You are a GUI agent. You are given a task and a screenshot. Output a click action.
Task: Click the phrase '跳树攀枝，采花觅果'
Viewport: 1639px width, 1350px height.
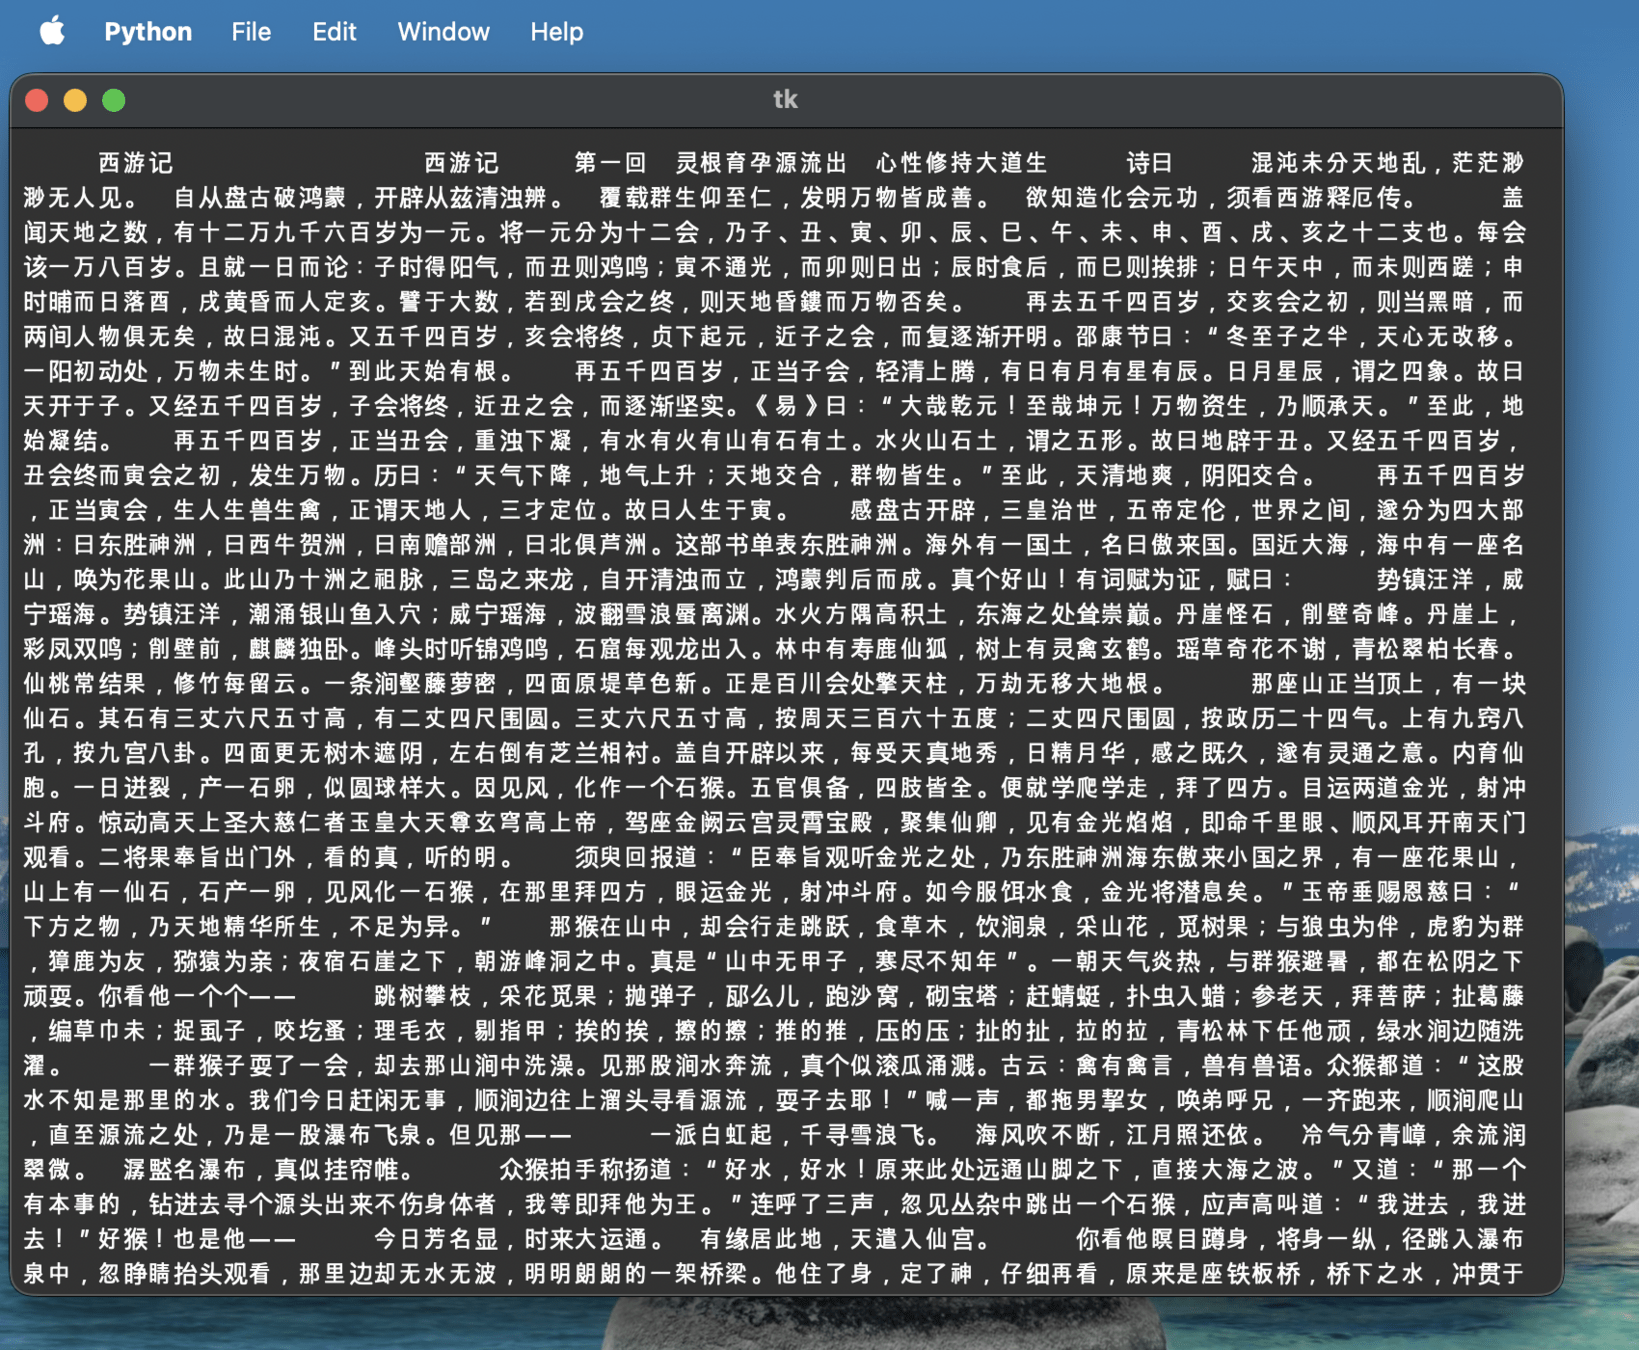coord(486,998)
